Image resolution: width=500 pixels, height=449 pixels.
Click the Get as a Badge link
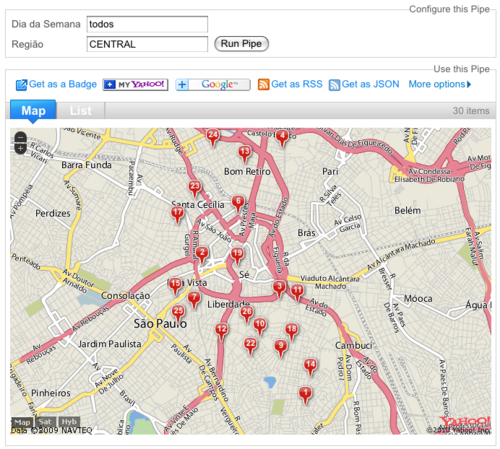tap(63, 84)
